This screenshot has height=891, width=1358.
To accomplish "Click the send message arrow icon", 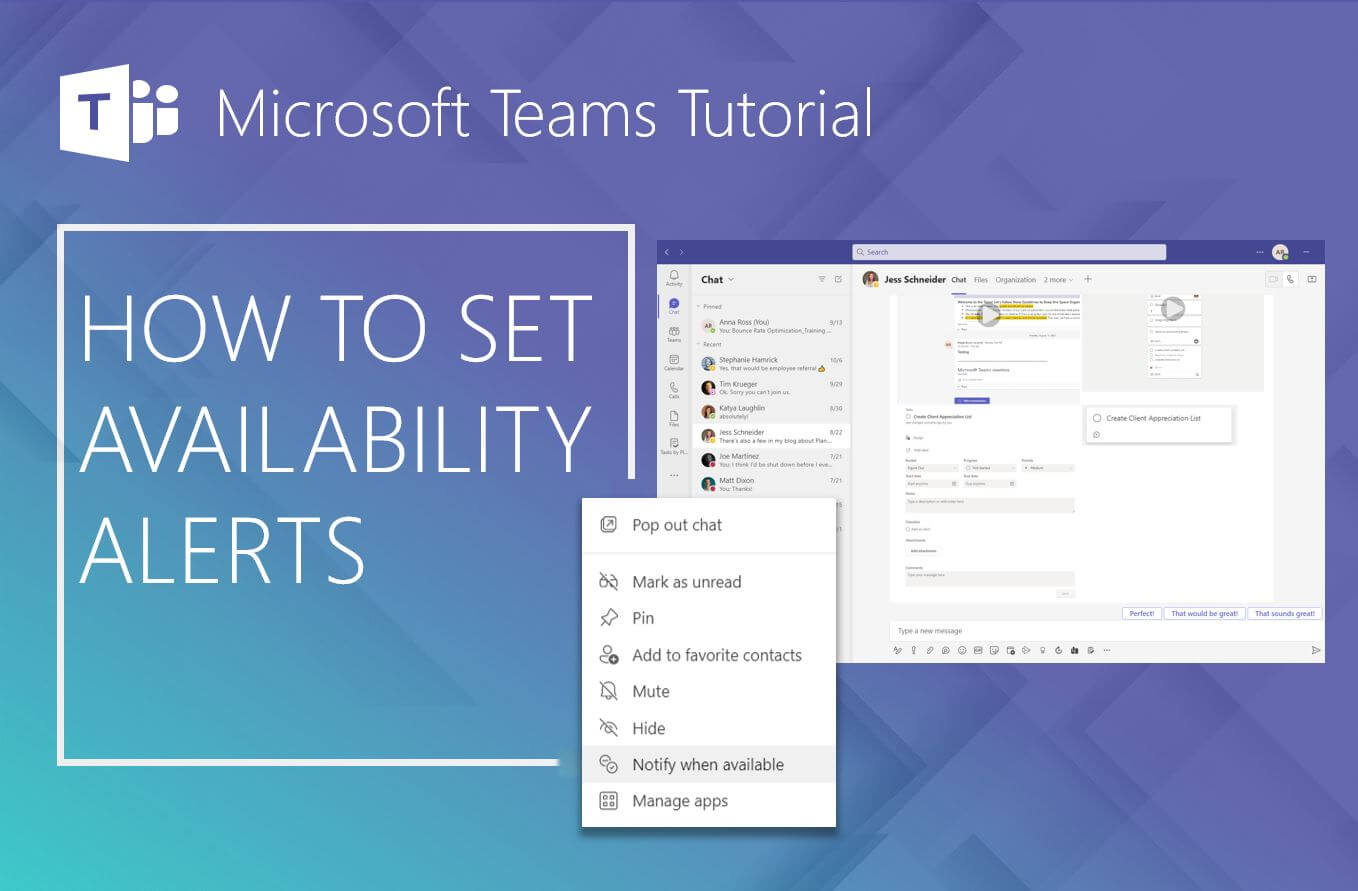I will 1315,650.
